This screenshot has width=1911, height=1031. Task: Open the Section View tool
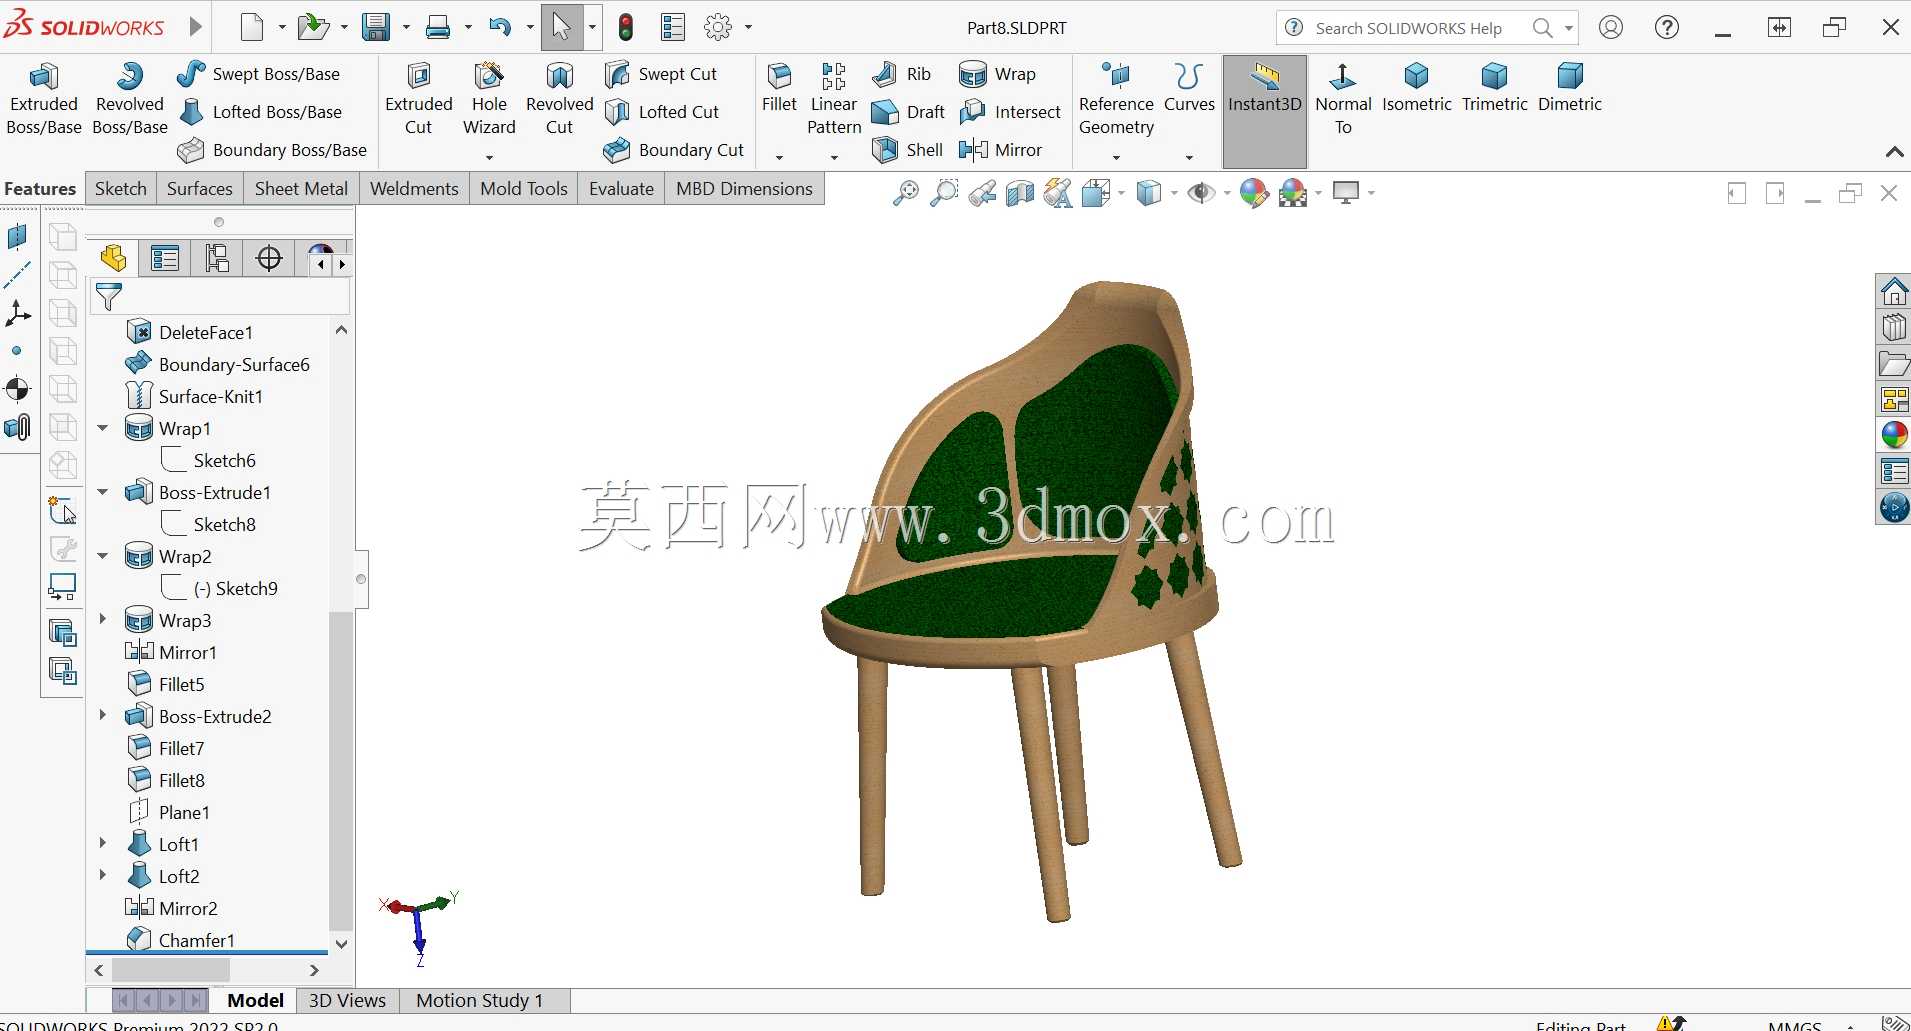pos(1020,193)
